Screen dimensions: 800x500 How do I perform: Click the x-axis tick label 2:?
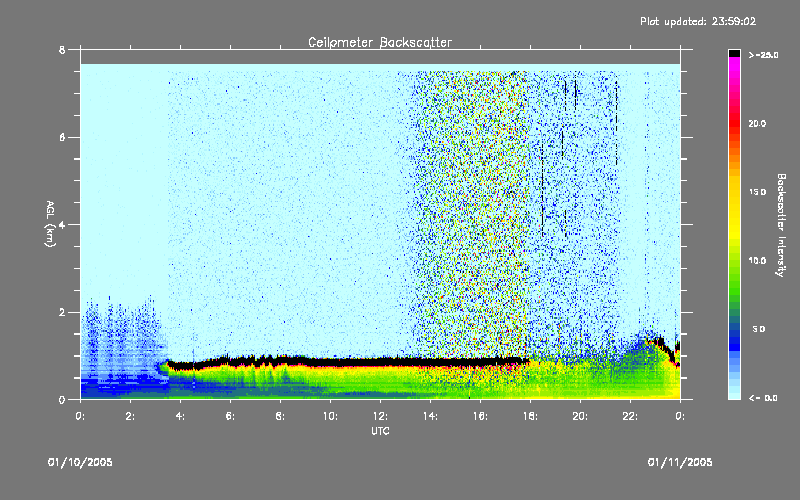[130, 416]
